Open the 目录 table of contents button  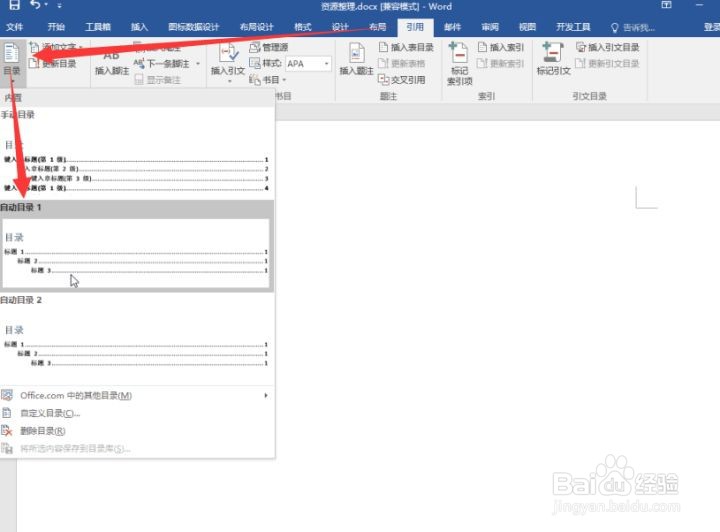(12, 63)
